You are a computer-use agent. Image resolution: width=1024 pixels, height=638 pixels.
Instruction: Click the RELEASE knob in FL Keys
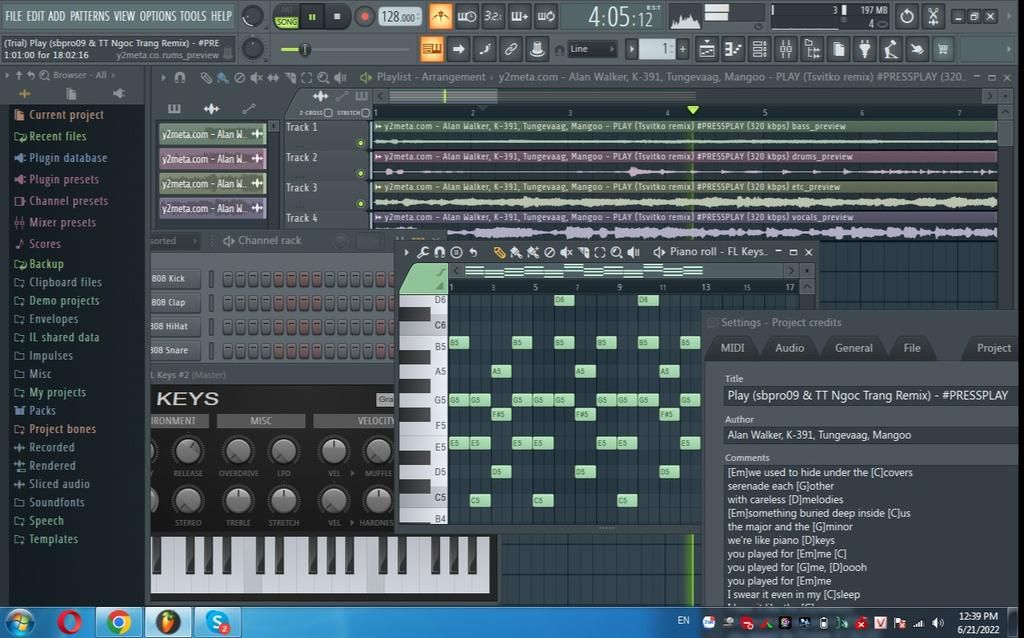[x=188, y=451]
